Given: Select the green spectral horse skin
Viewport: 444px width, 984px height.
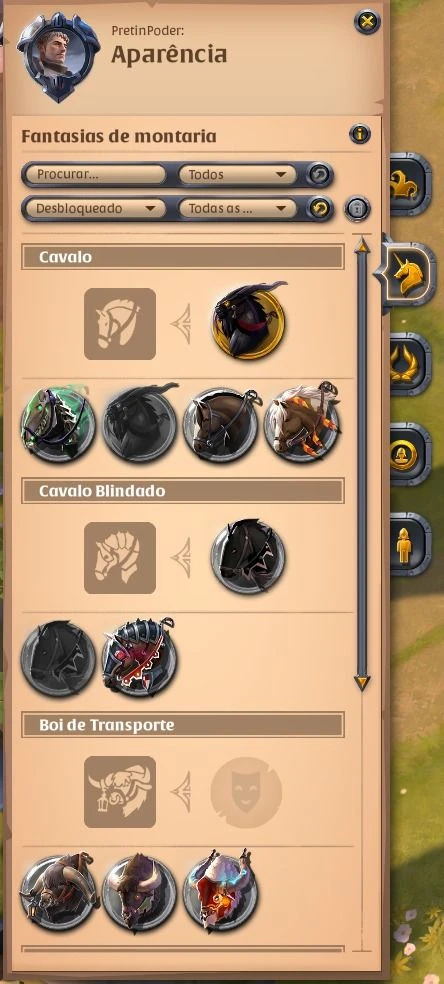Looking at the screenshot, I should coord(58,424).
